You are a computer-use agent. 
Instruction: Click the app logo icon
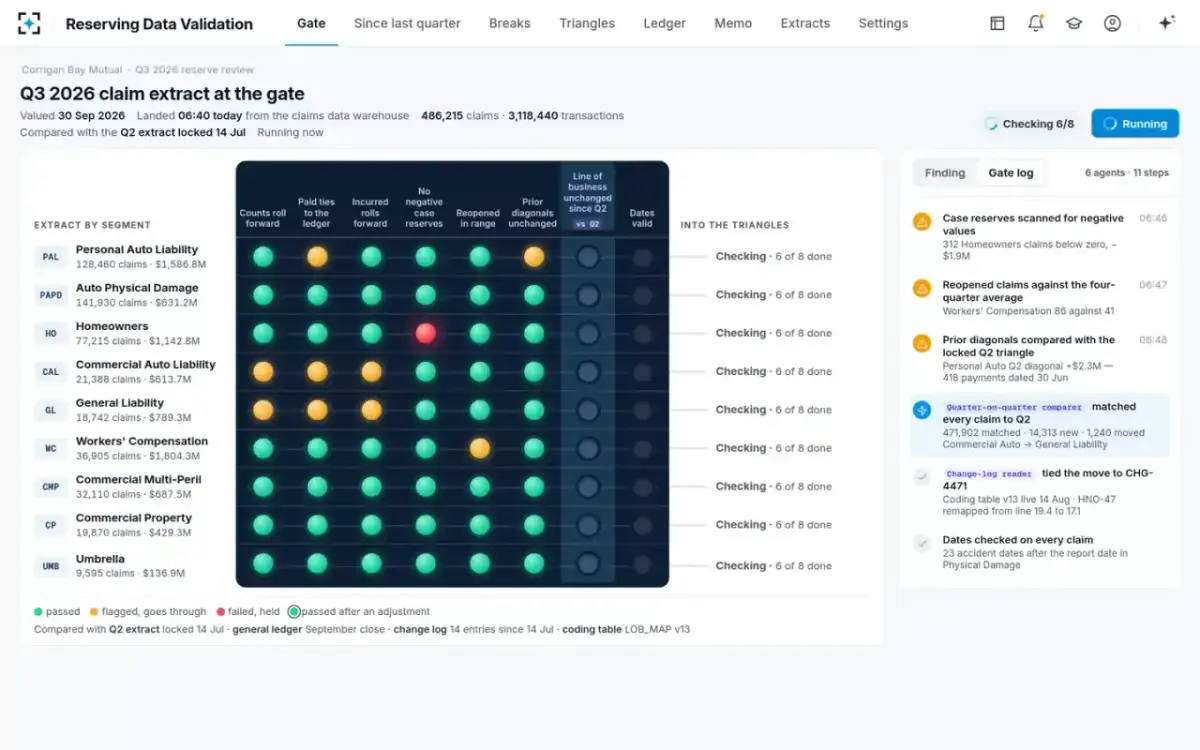(29, 23)
